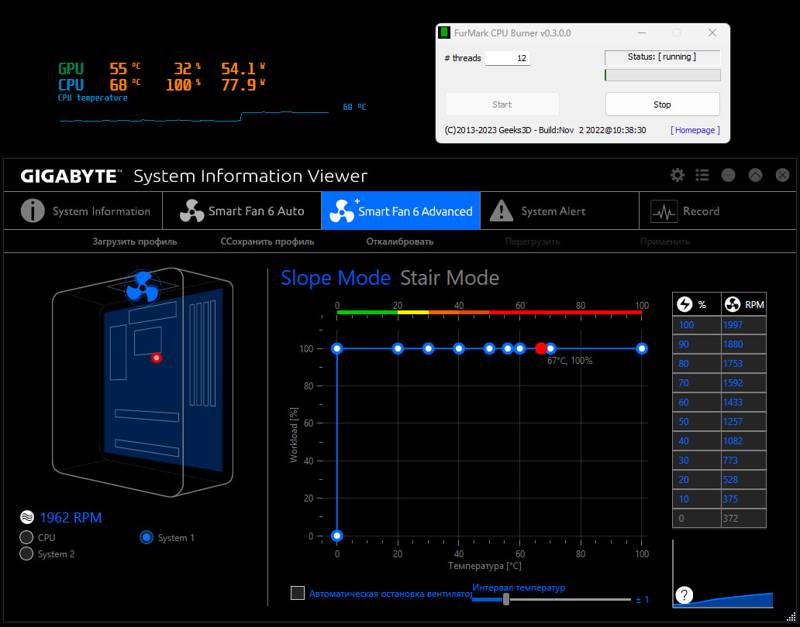Viewport: 800px width, 627px height.
Task: Open the Homepage link in FurMark
Action: tap(695, 130)
